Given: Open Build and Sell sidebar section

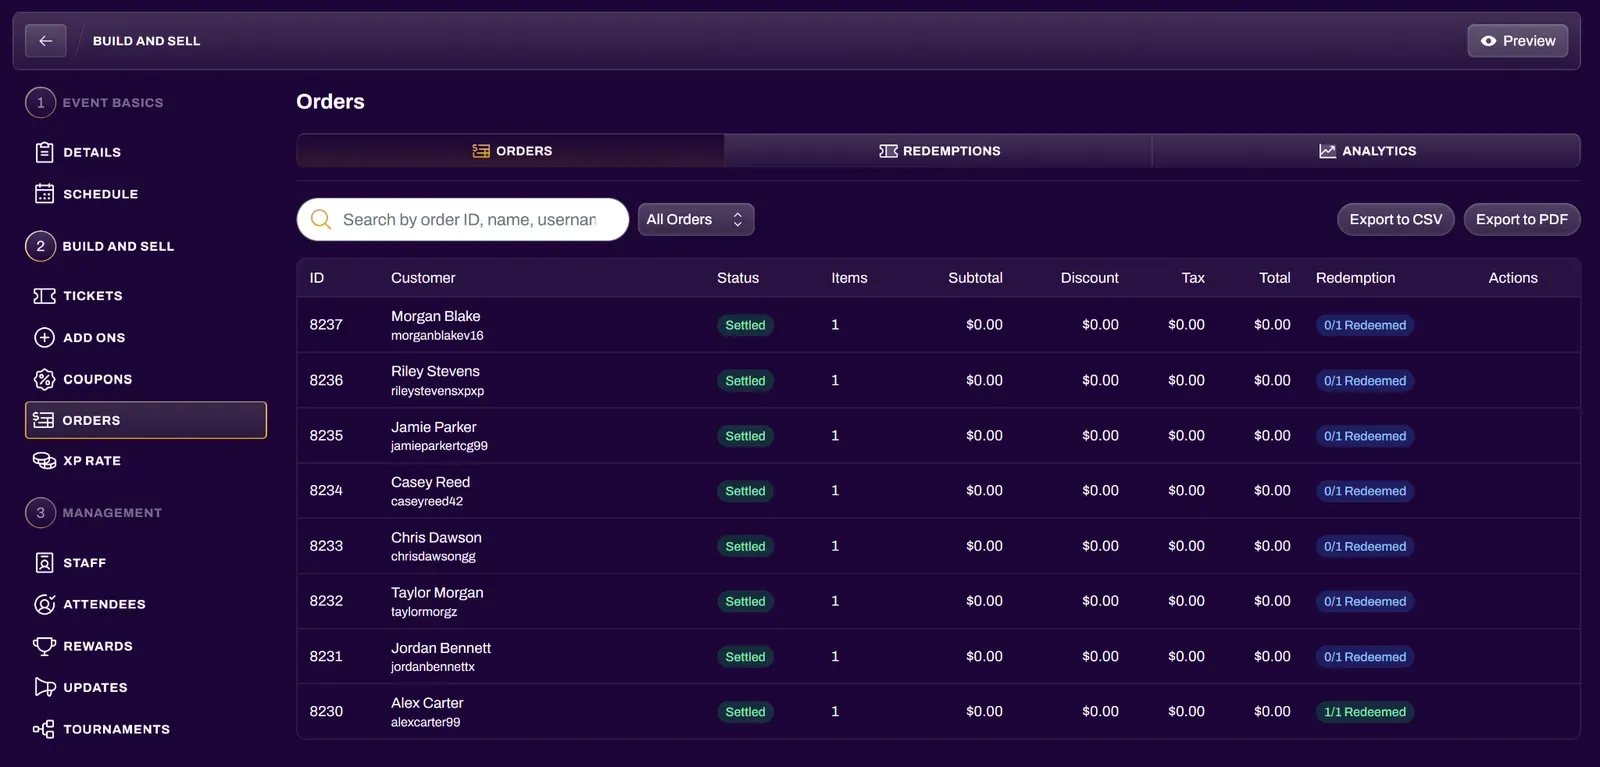Looking at the screenshot, I should pos(100,246).
